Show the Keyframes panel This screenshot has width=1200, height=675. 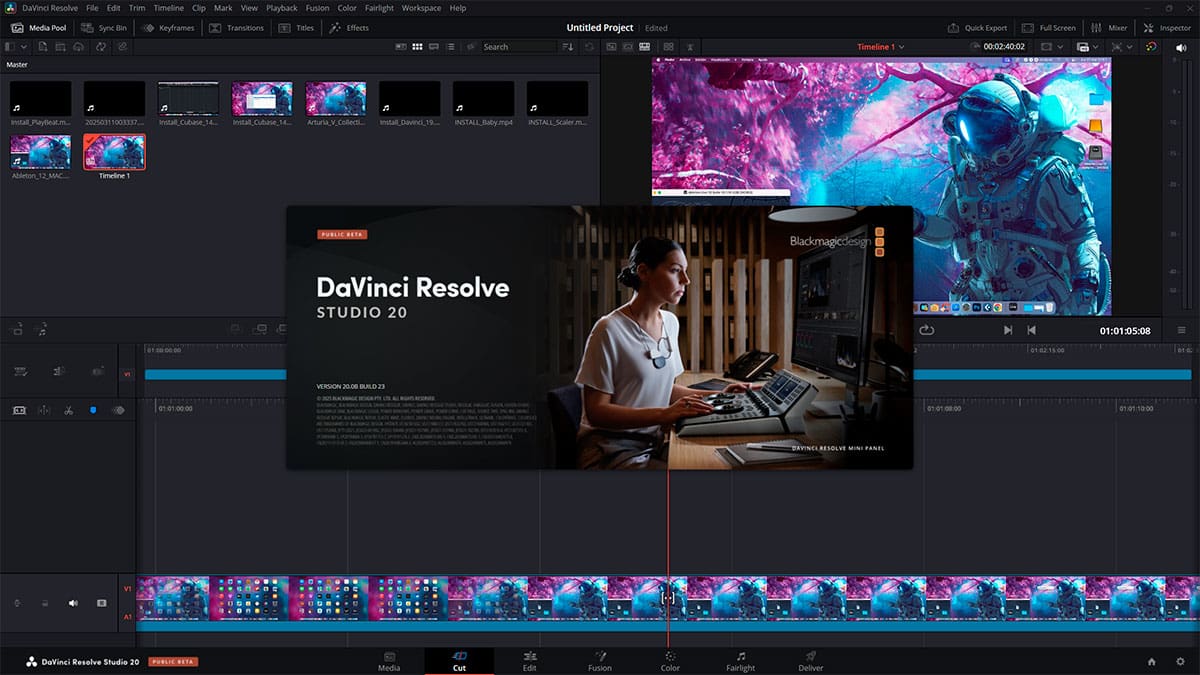coord(170,28)
